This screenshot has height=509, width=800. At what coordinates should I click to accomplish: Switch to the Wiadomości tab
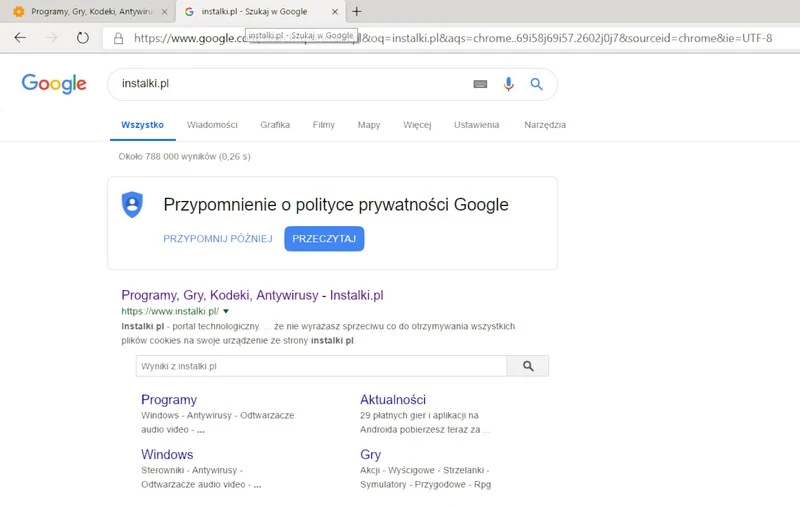(x=212, y=125)
